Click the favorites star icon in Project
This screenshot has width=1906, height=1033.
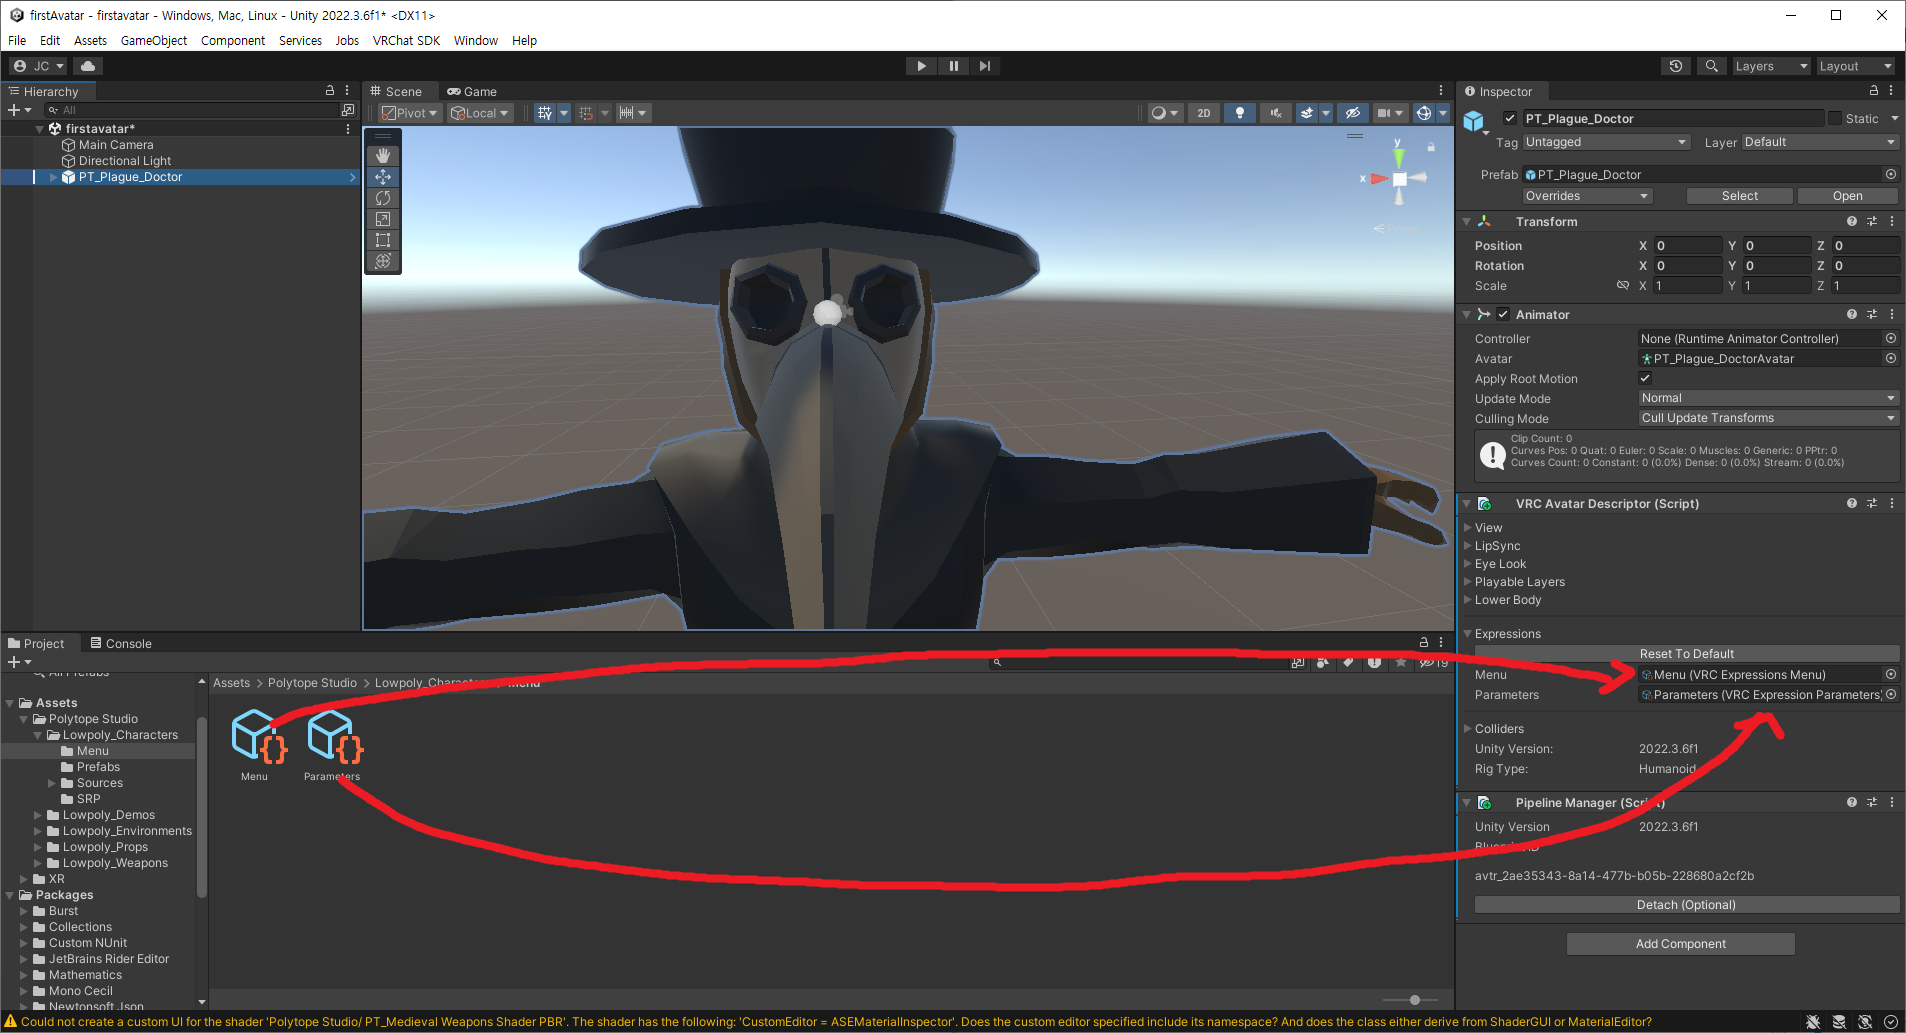(x=1401, y=662)
